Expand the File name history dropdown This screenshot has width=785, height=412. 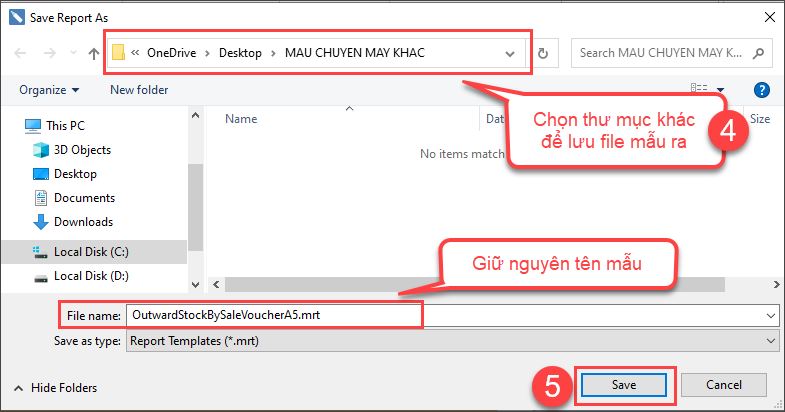coord(769,315)
